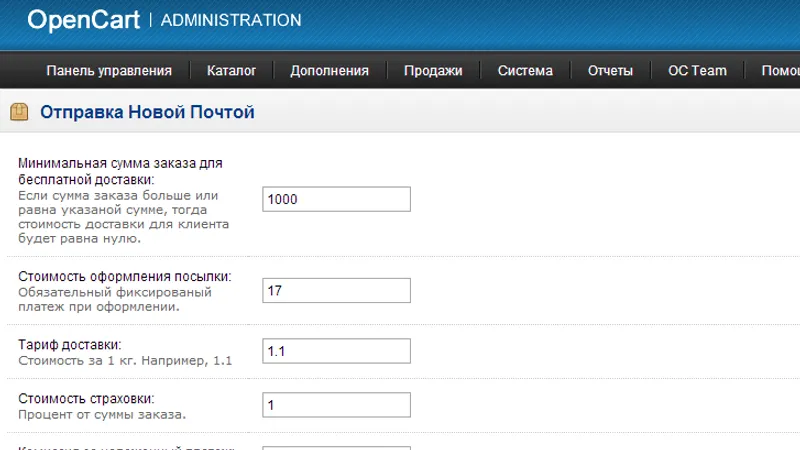
Task: Click the partially visible field at the bottom
Action: click(336, 448)
